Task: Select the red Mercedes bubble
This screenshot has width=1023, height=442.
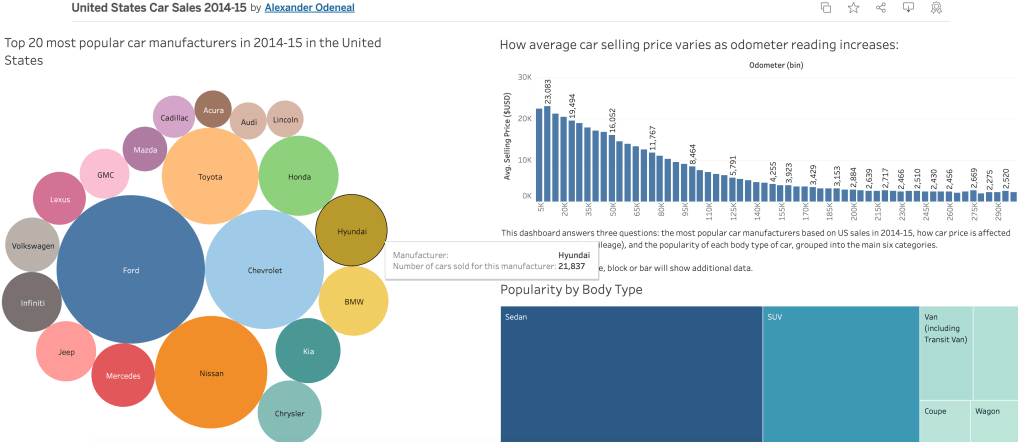Action: click(x=123, y=375)
